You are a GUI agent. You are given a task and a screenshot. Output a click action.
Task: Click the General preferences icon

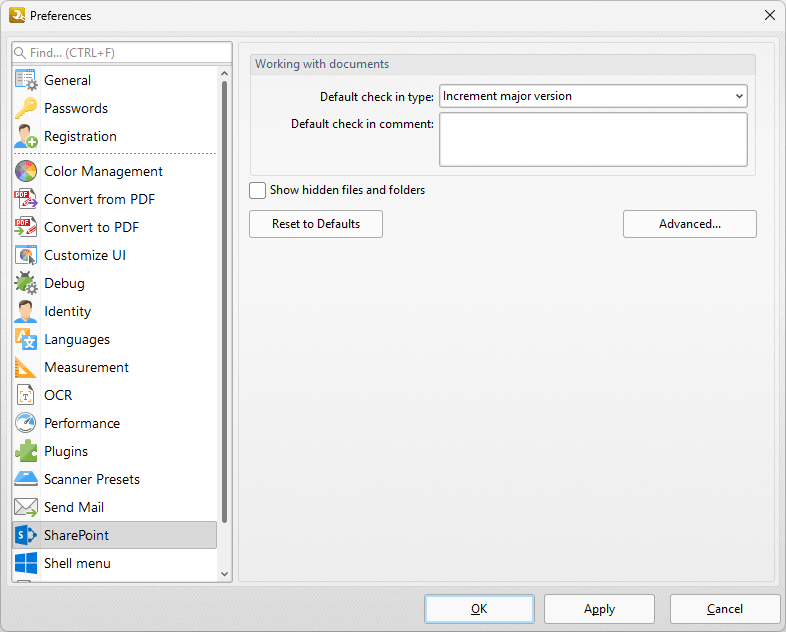click(26, 80)
